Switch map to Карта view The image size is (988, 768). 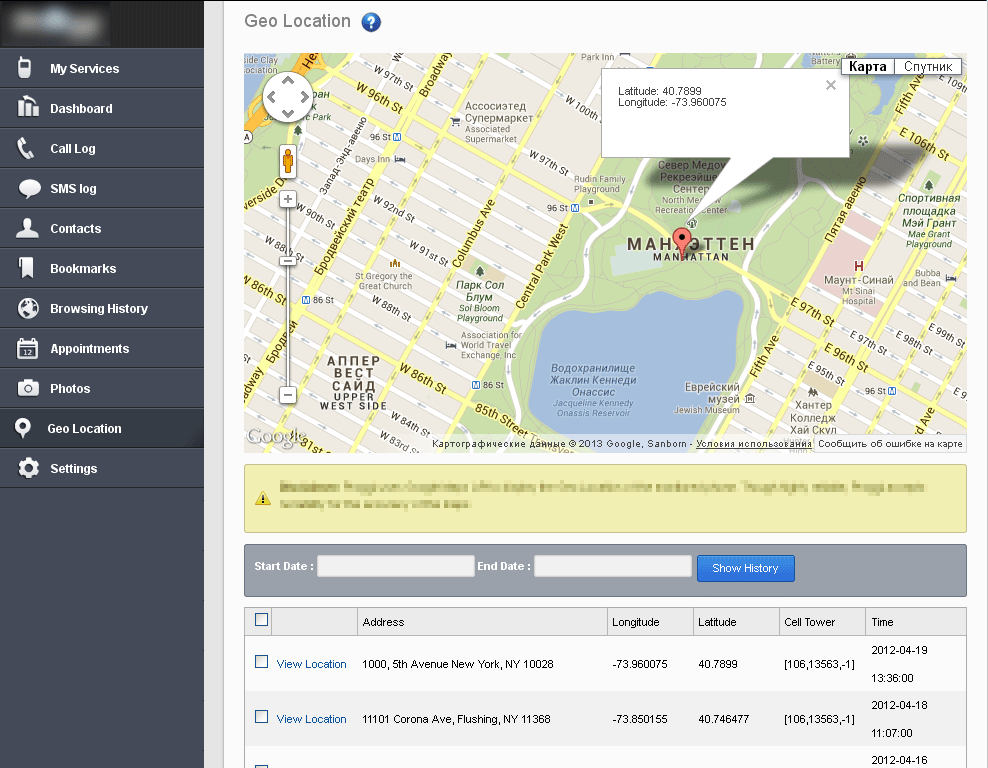coord(867,67)
